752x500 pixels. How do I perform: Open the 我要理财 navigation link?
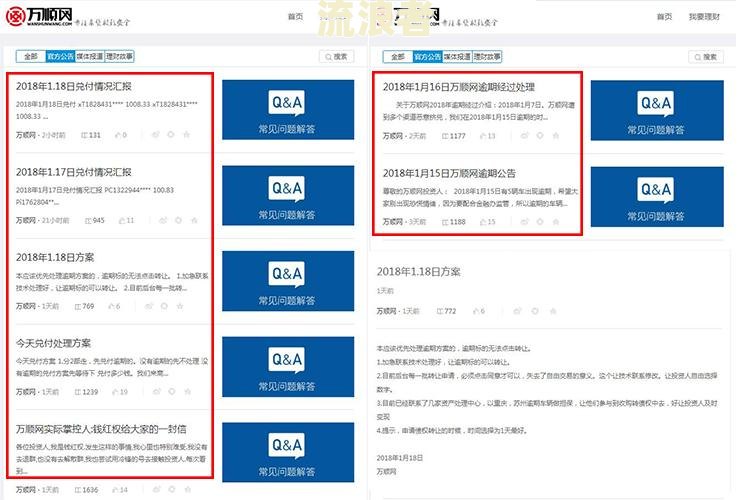pyautogui.click(x=704, y=17)
